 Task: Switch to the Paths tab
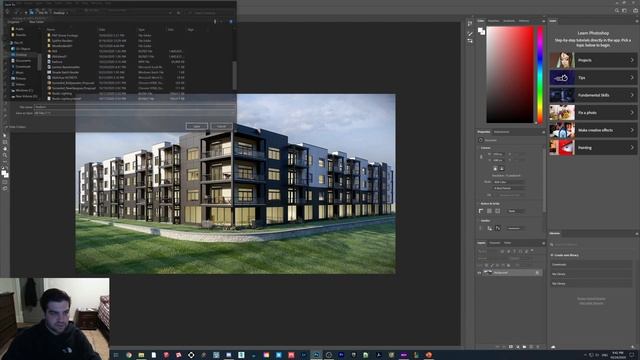point(507,243)
